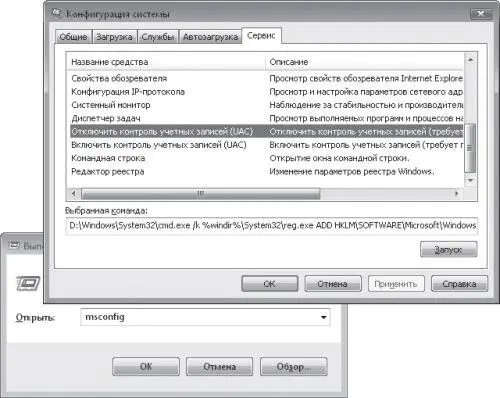The height and width of the screenshot is (398, 500).
Task: Click the horizontal scrollbar left arrow
Action: [73, 193]
